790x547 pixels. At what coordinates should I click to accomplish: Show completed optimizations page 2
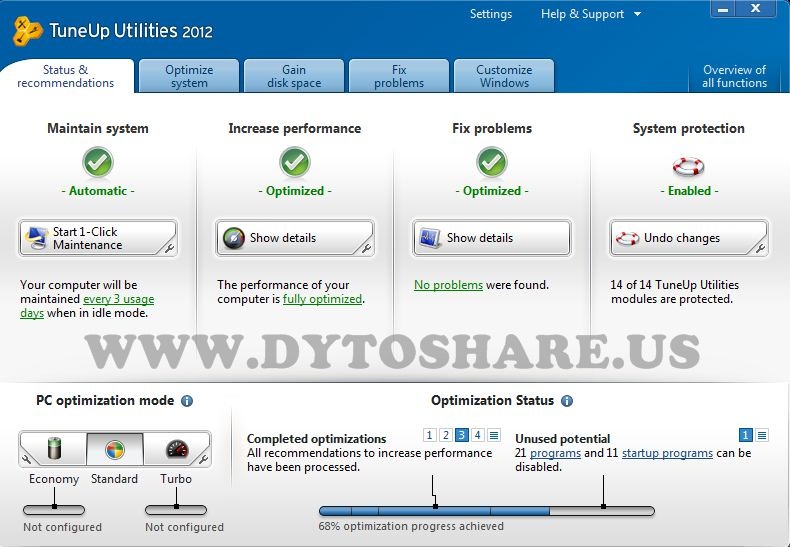point(445,435)
